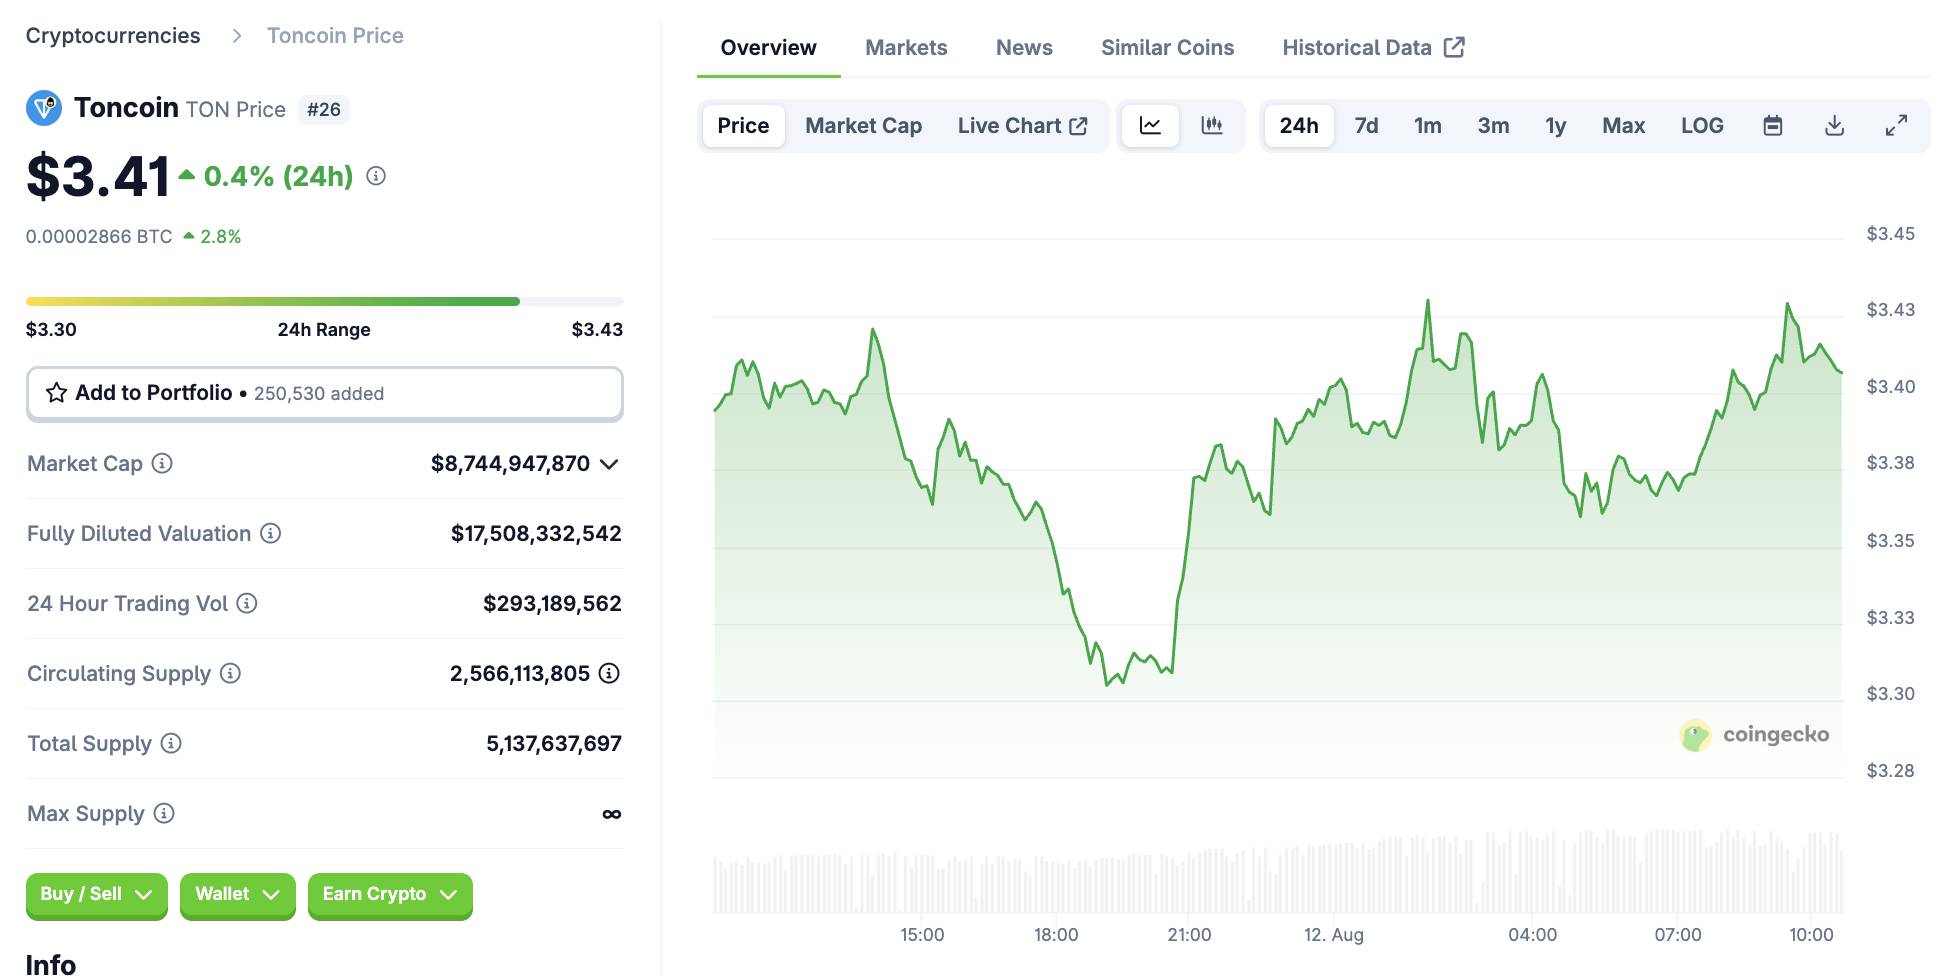Image resolution: width=1950 pixels, height=976 pixels.
Task: Go to Cryptocurrencies breadcrumb
Action: point(113,36)
